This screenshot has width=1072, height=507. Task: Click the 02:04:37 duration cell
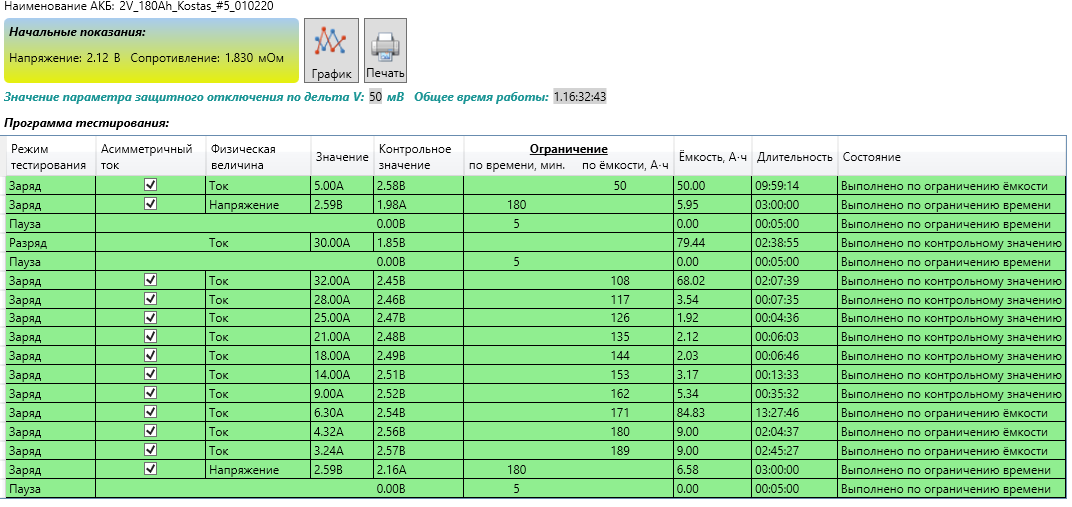click(795, 432)
